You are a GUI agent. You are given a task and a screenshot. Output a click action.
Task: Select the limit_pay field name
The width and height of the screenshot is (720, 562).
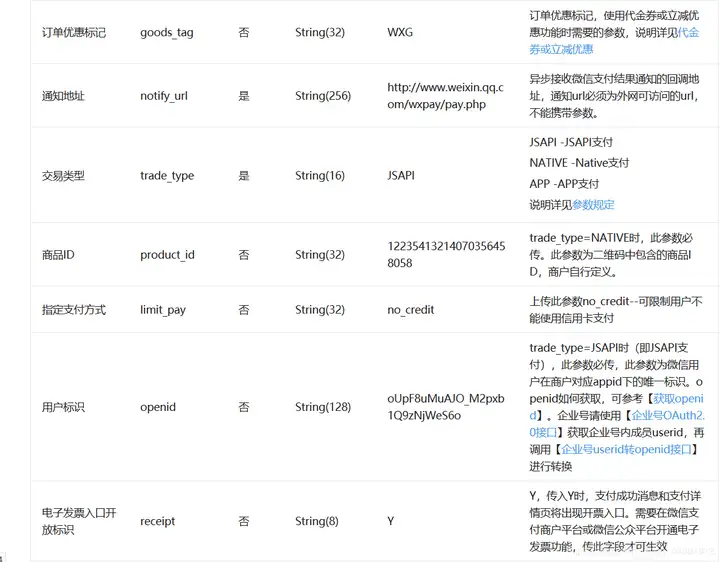163,310
